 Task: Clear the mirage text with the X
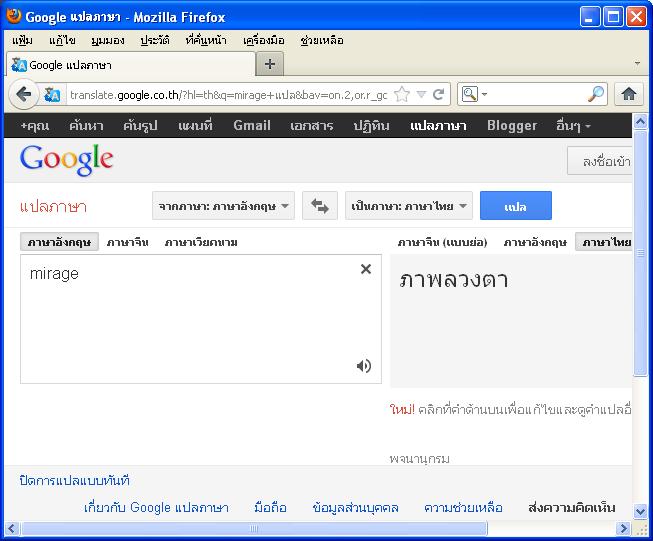(x=366, y=269)
